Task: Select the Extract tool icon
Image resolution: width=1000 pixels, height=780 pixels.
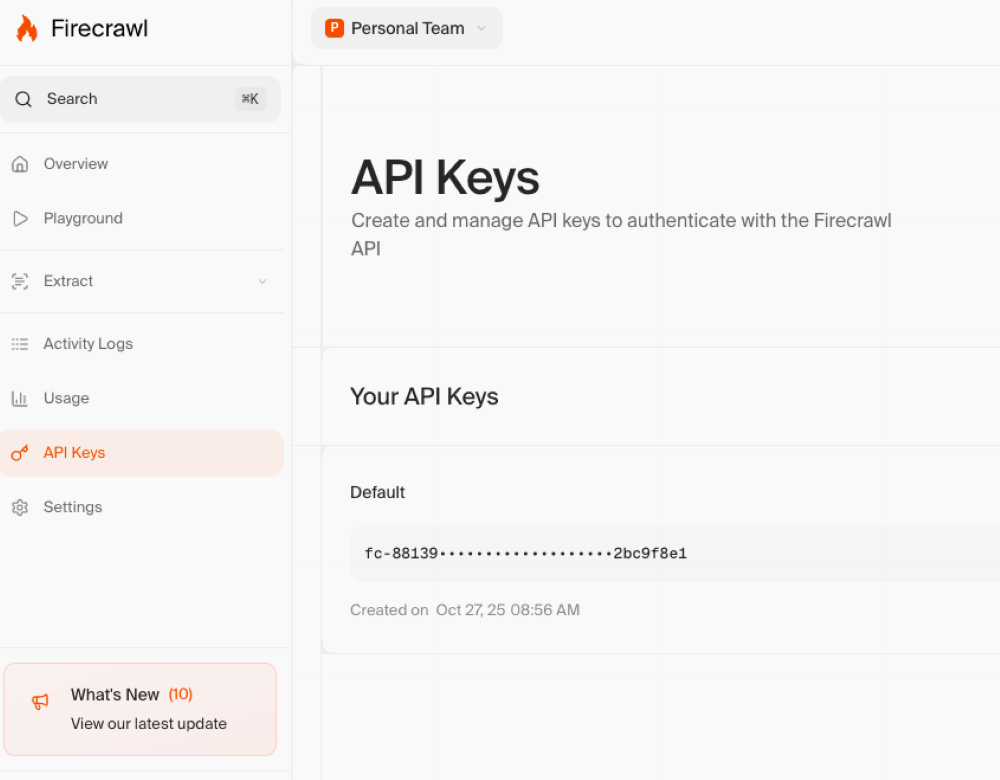Action: pyautogui.click(x=20, y=281)
